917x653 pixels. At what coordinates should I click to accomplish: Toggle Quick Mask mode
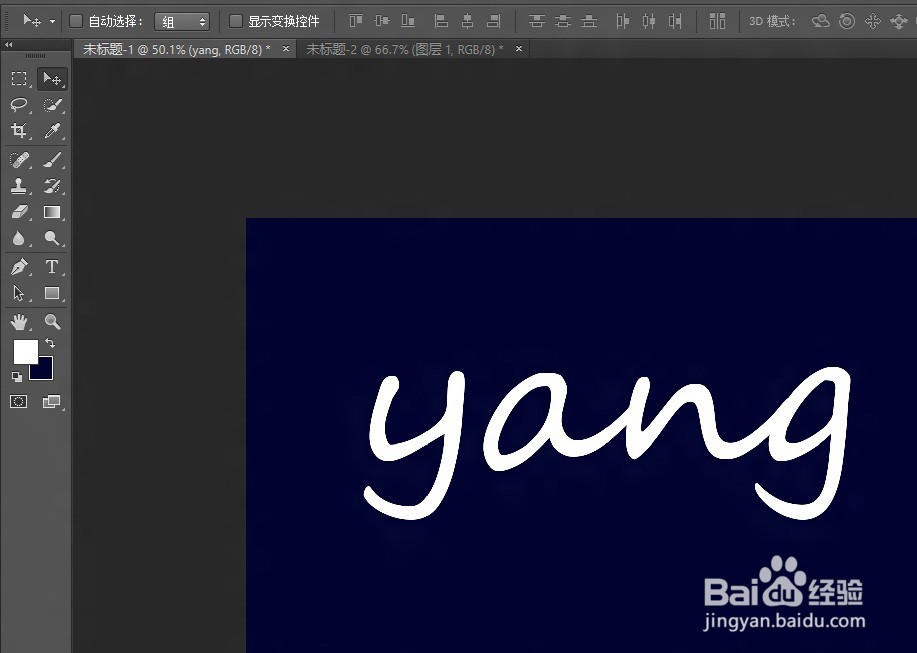pyautogui.click(x=19, y=402)
